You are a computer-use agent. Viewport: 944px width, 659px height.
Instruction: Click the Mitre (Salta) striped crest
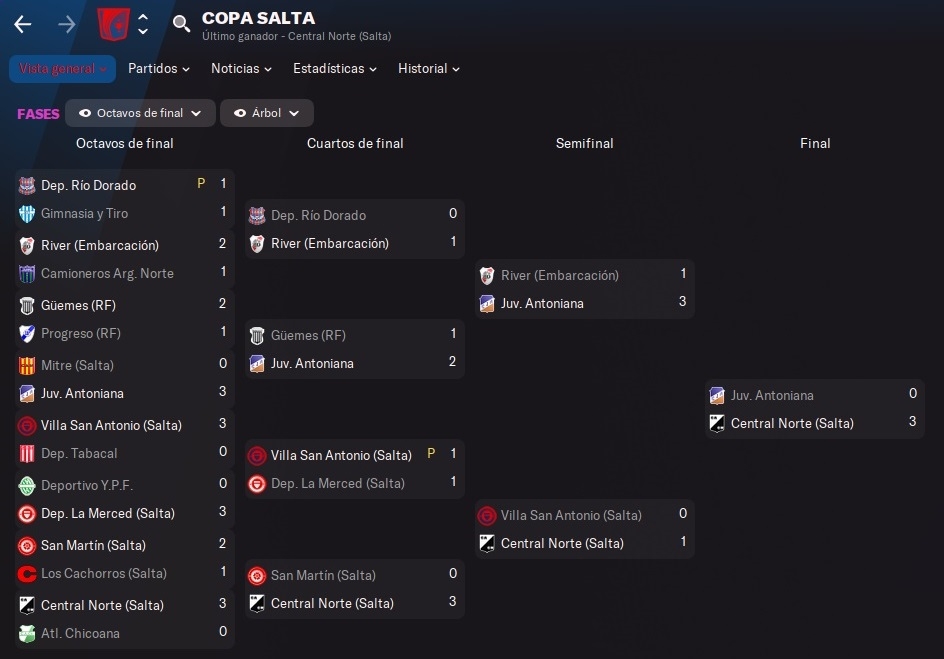coord(27,365)
